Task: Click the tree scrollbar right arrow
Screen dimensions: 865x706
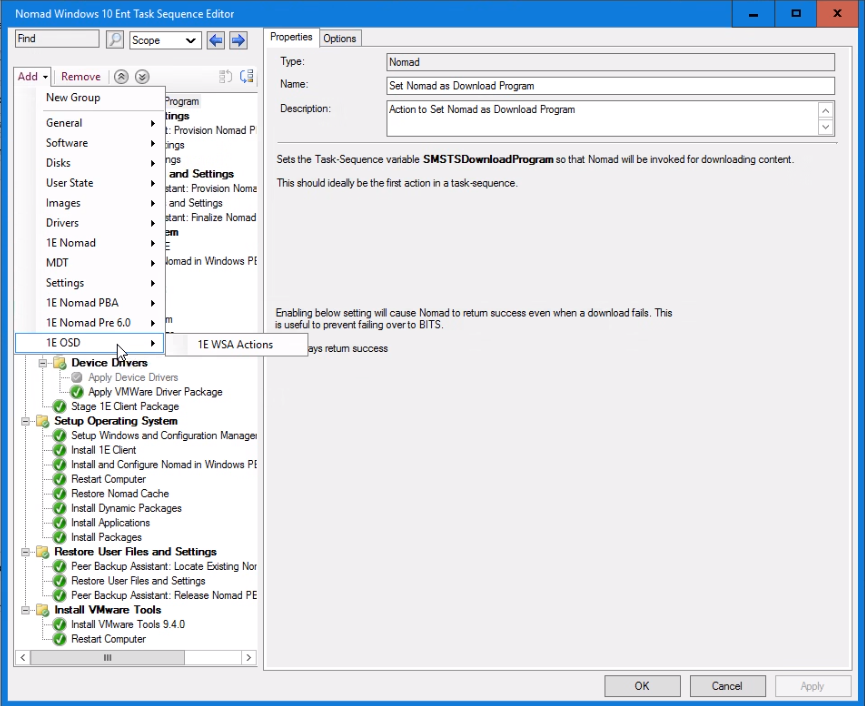Action: point(249,657)
